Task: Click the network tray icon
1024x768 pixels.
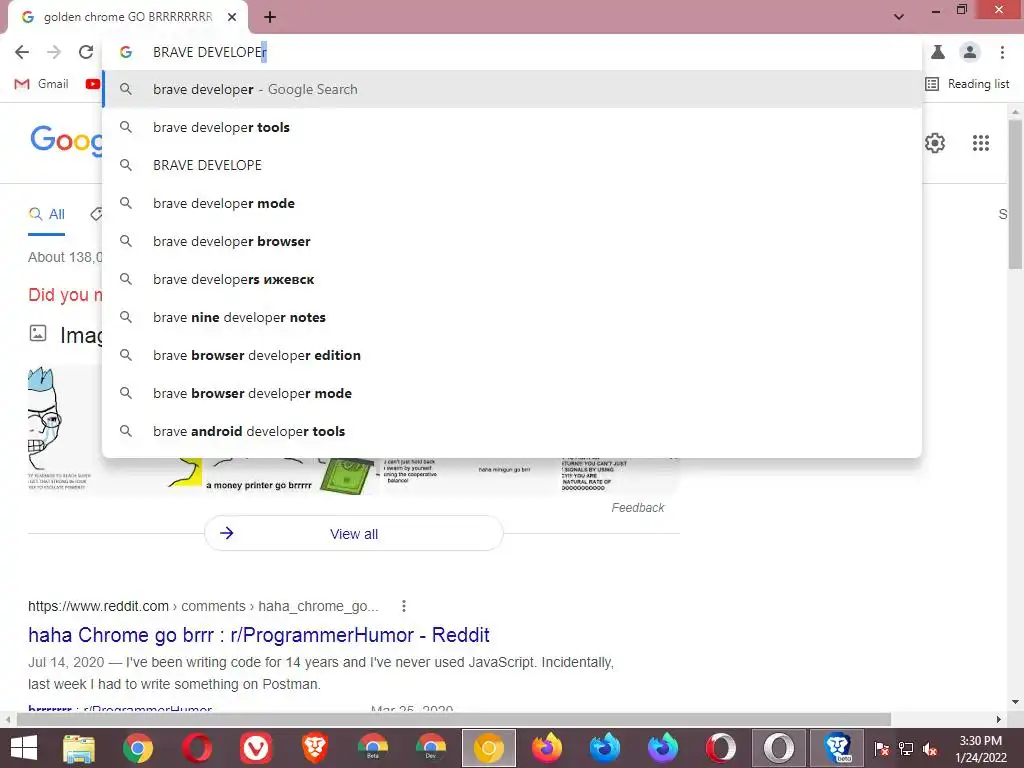Action: [906, 749]
